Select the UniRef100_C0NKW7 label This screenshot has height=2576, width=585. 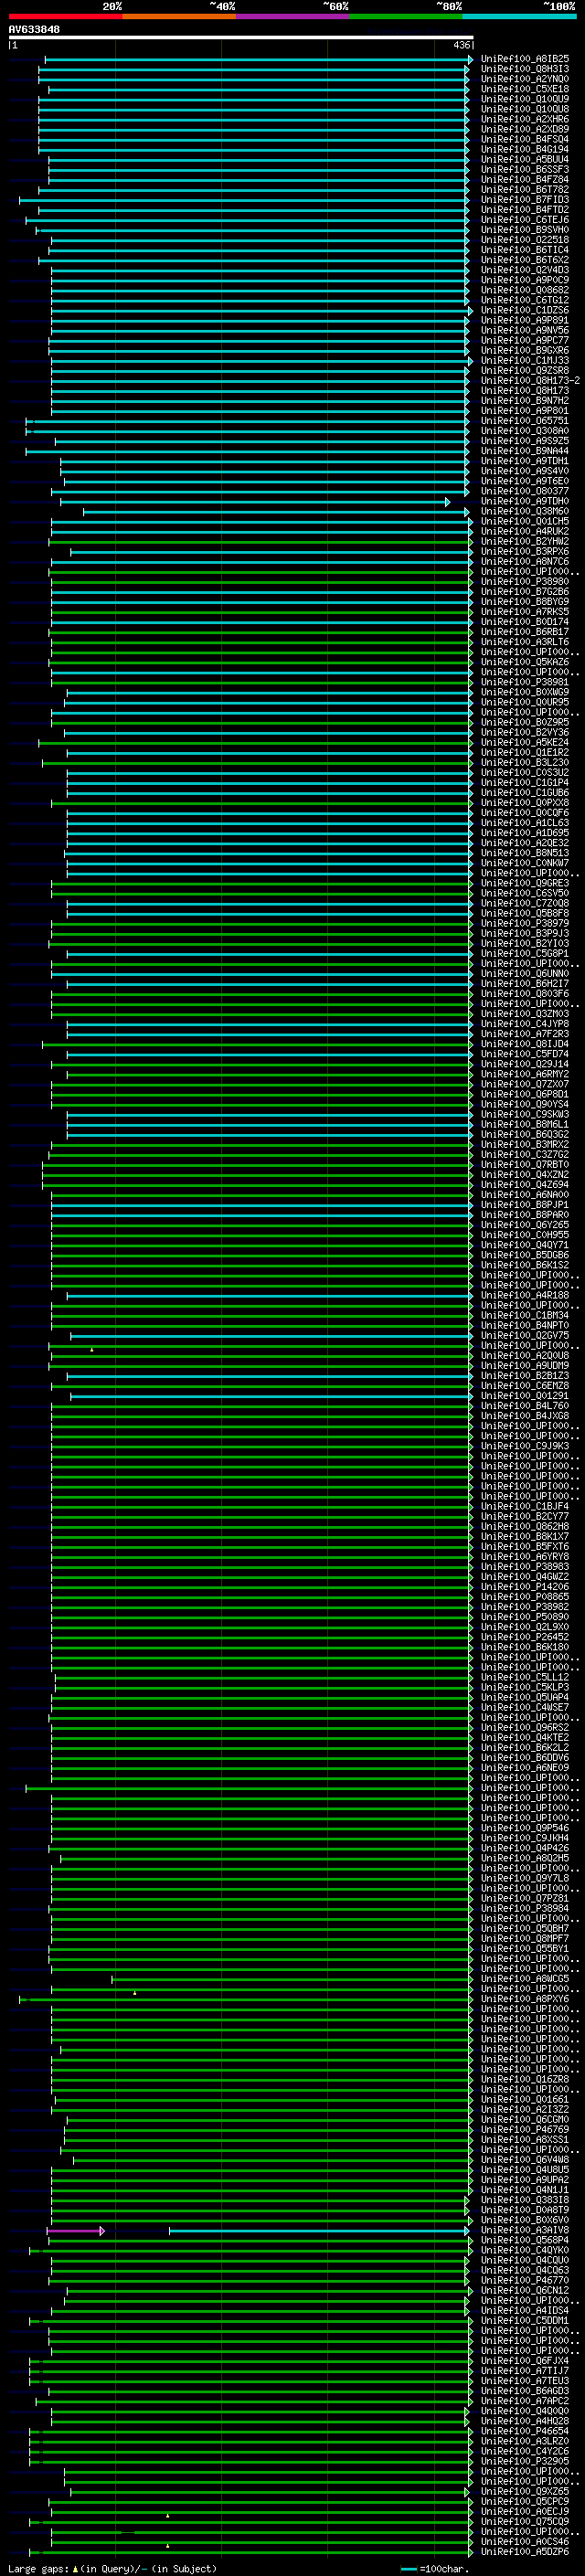(525, 863)
